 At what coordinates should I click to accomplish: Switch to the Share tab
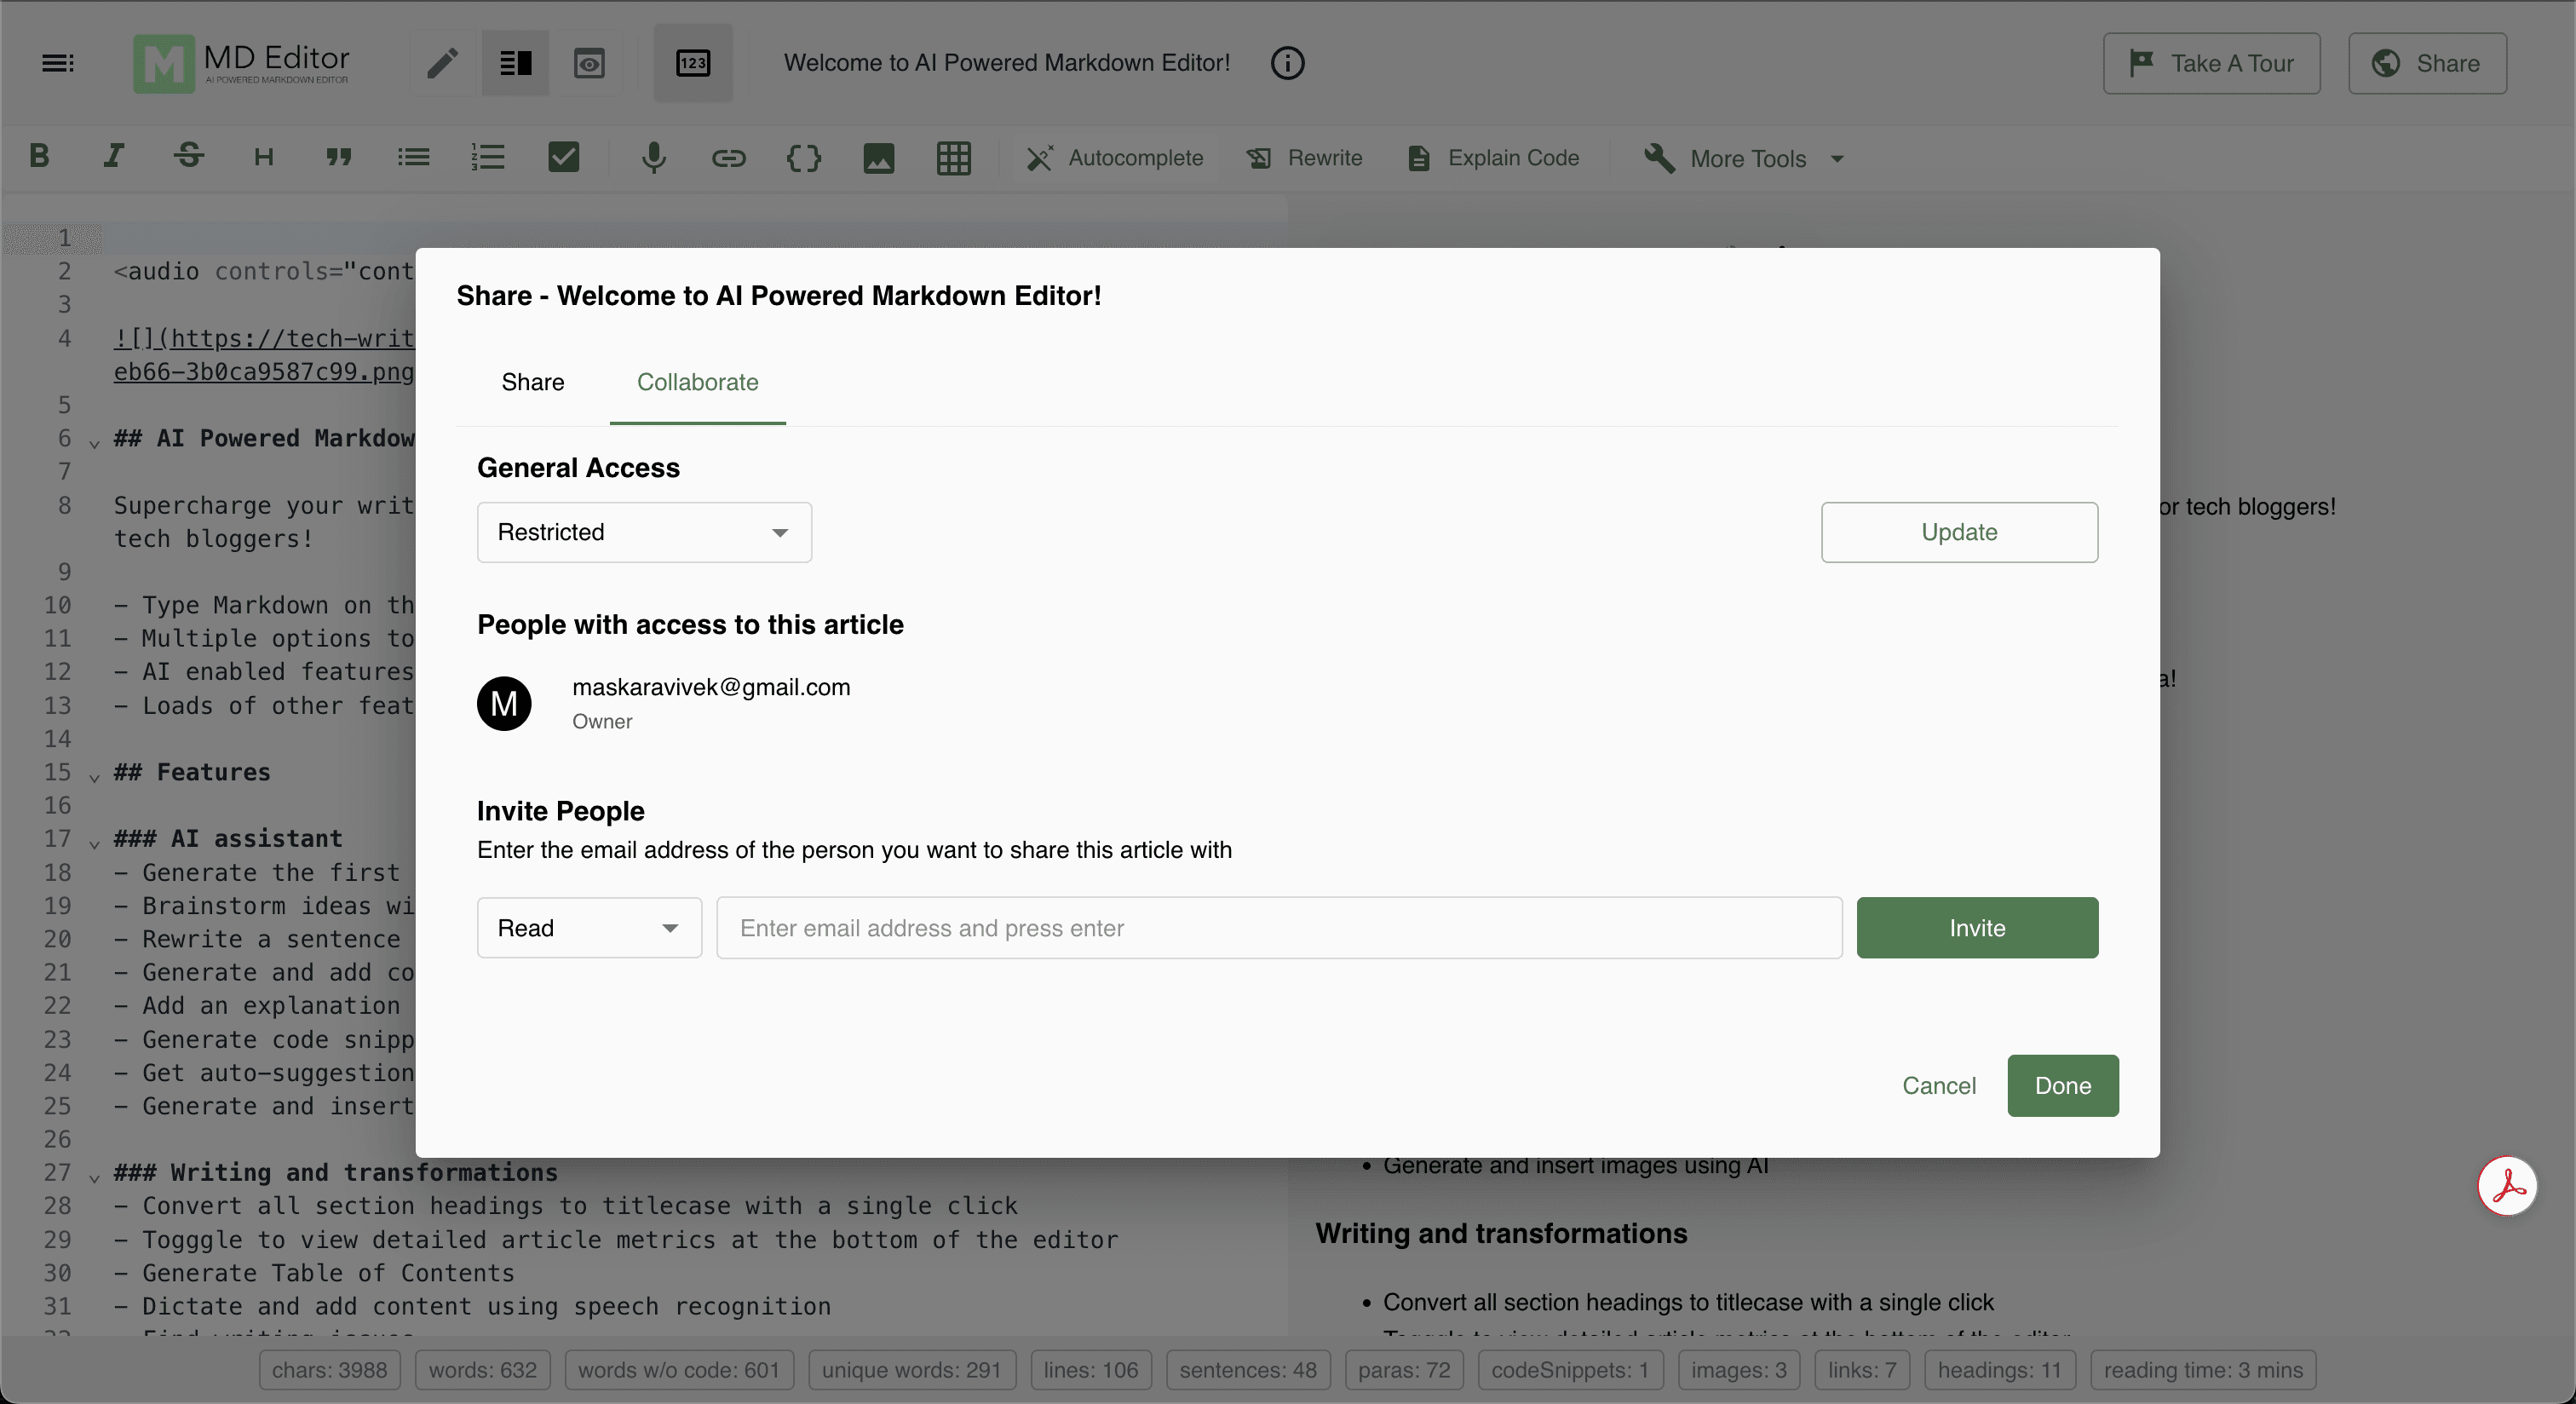click(532, 382)
